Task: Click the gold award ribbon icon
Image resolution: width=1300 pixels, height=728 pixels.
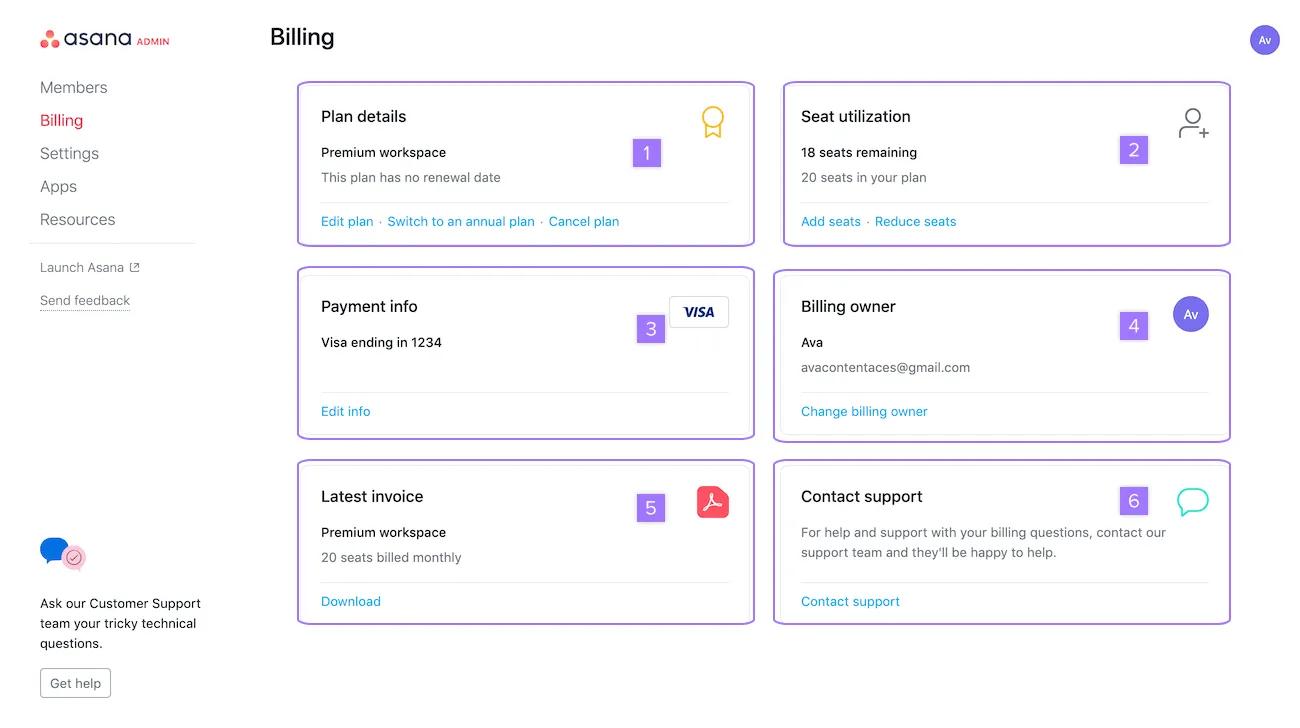Action: (x=712, y=122)
